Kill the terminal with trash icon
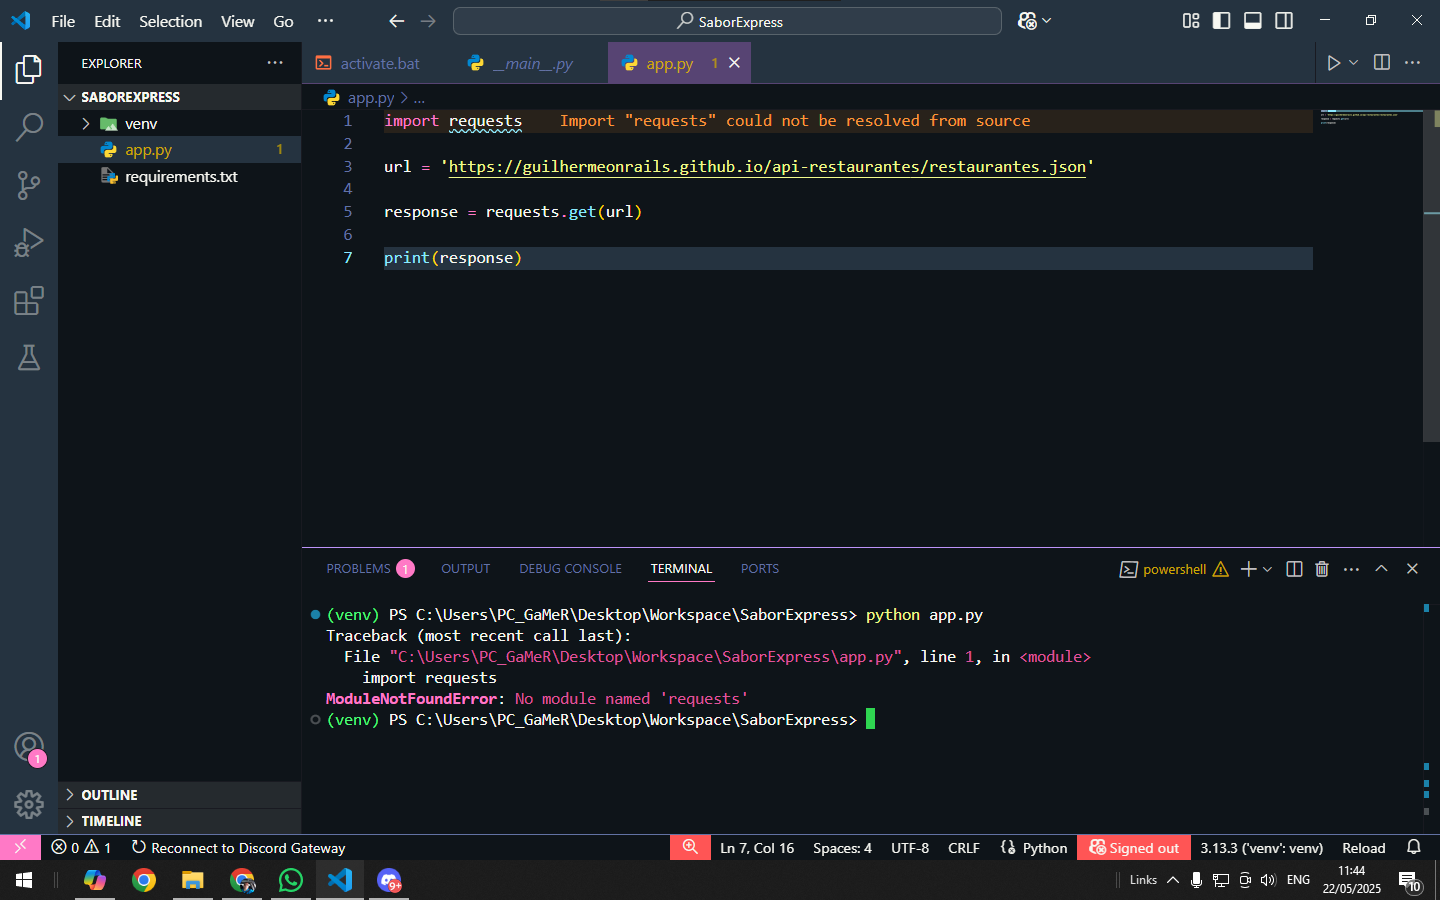The height and width of the screenshot is (900, 1440). point(1322,569)
